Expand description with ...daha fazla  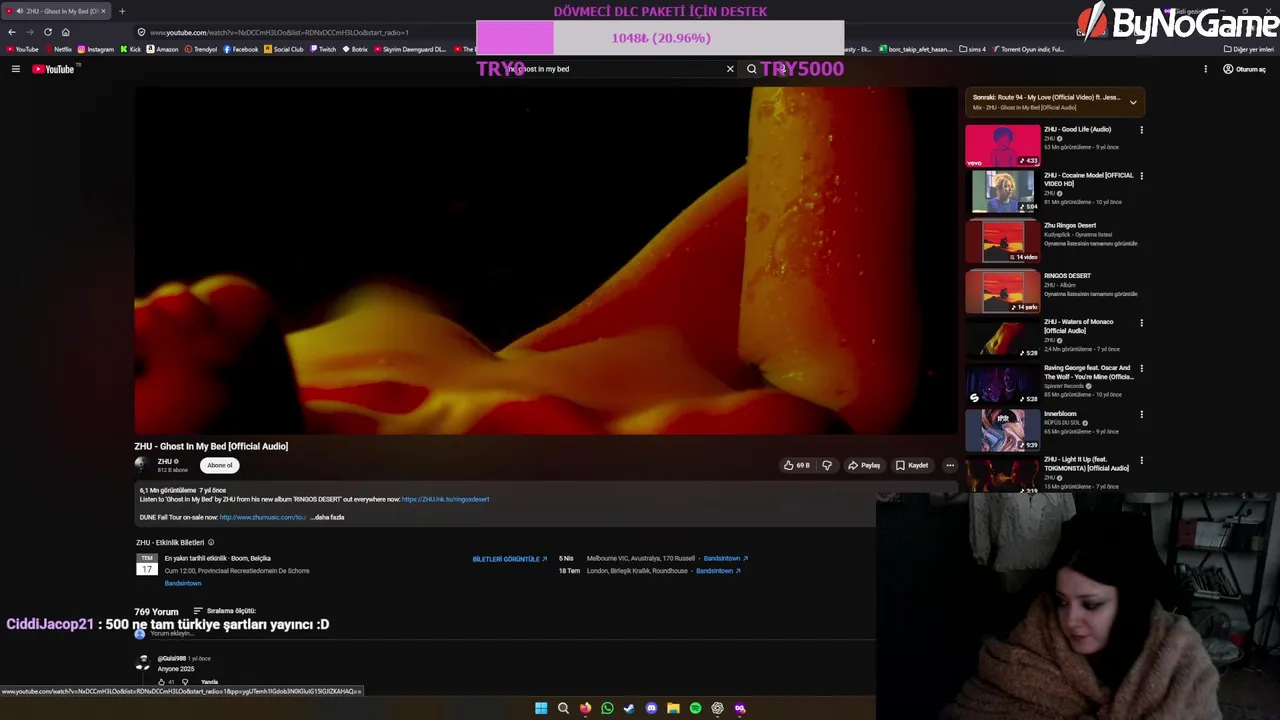pos(328,517)
